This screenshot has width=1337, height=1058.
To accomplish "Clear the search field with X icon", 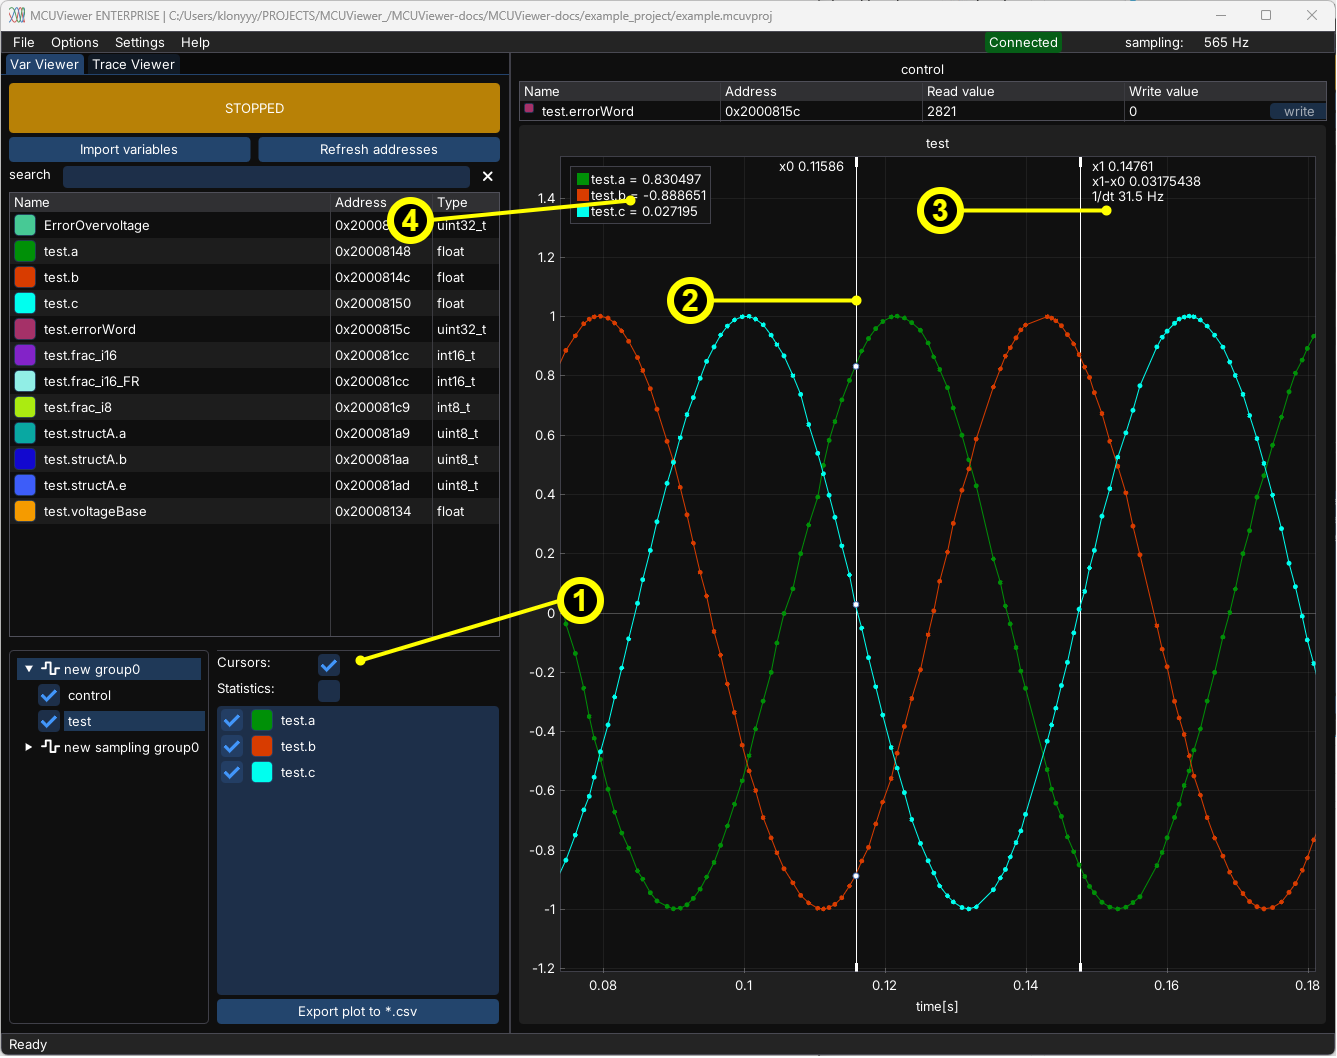I will pyautogui.click(x=488, y=176).
